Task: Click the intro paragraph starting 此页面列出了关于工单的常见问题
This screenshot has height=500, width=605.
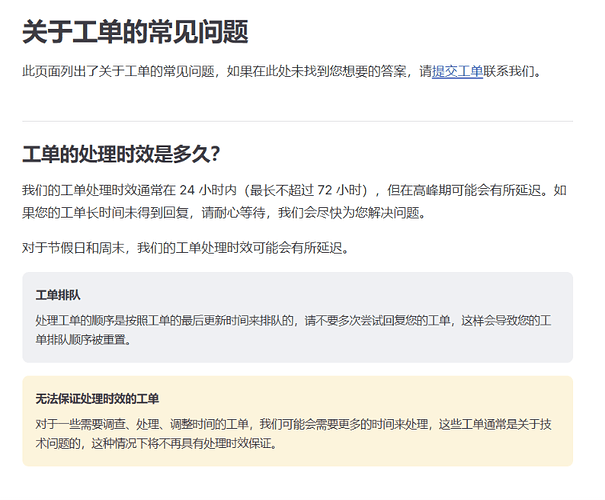Action: click(x=282, y=72)
